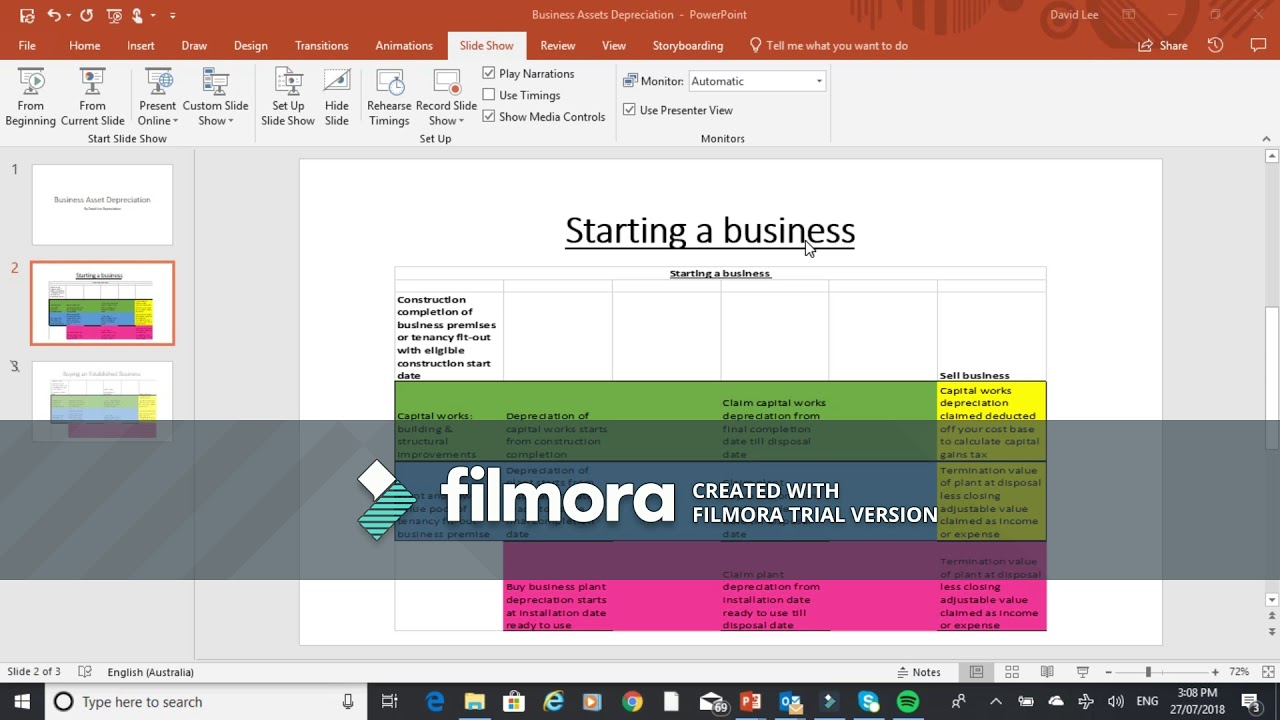Image resolution: width=1280 pixels, height=720 pixels.
Task: Open Spotify from taskbar
Action: tap(908, 702)
